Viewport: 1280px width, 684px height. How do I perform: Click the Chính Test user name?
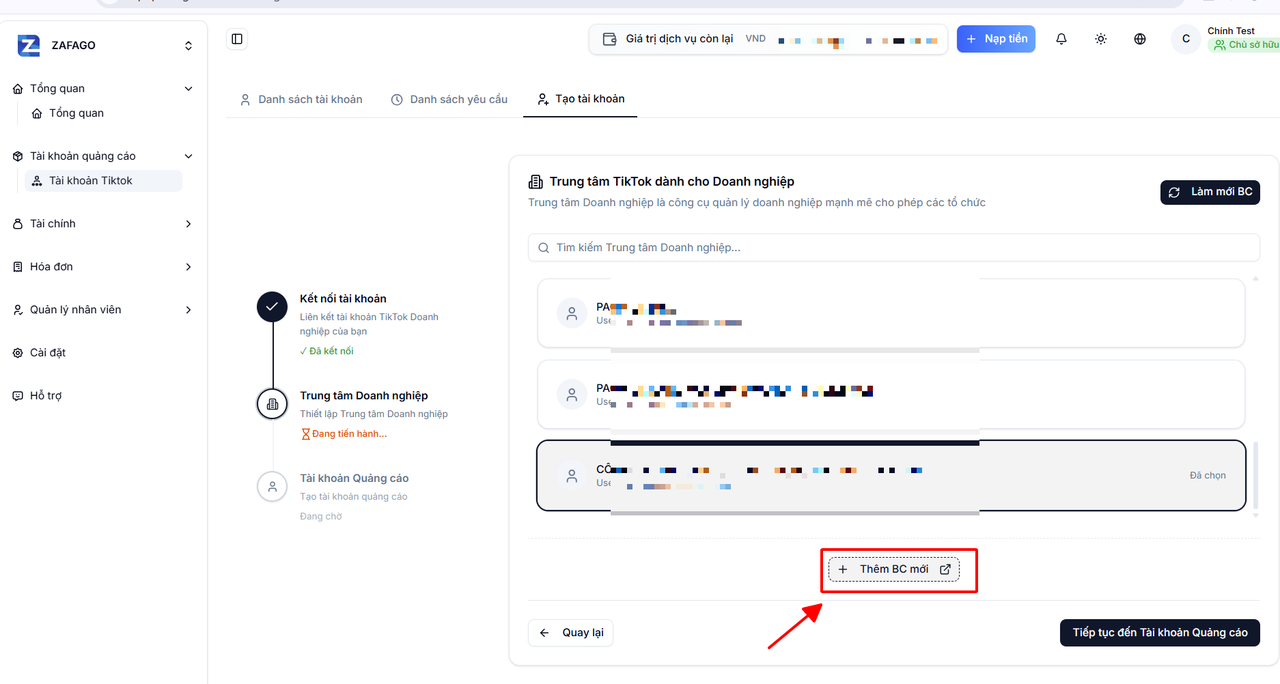click(1231, 31)
